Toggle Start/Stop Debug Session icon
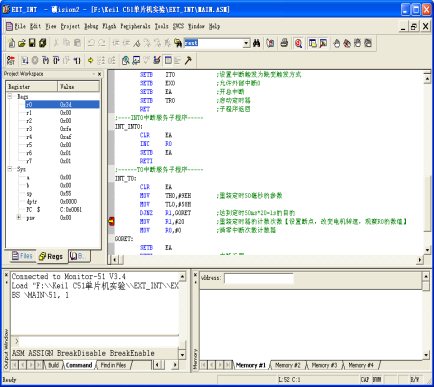 pos(298,43)
